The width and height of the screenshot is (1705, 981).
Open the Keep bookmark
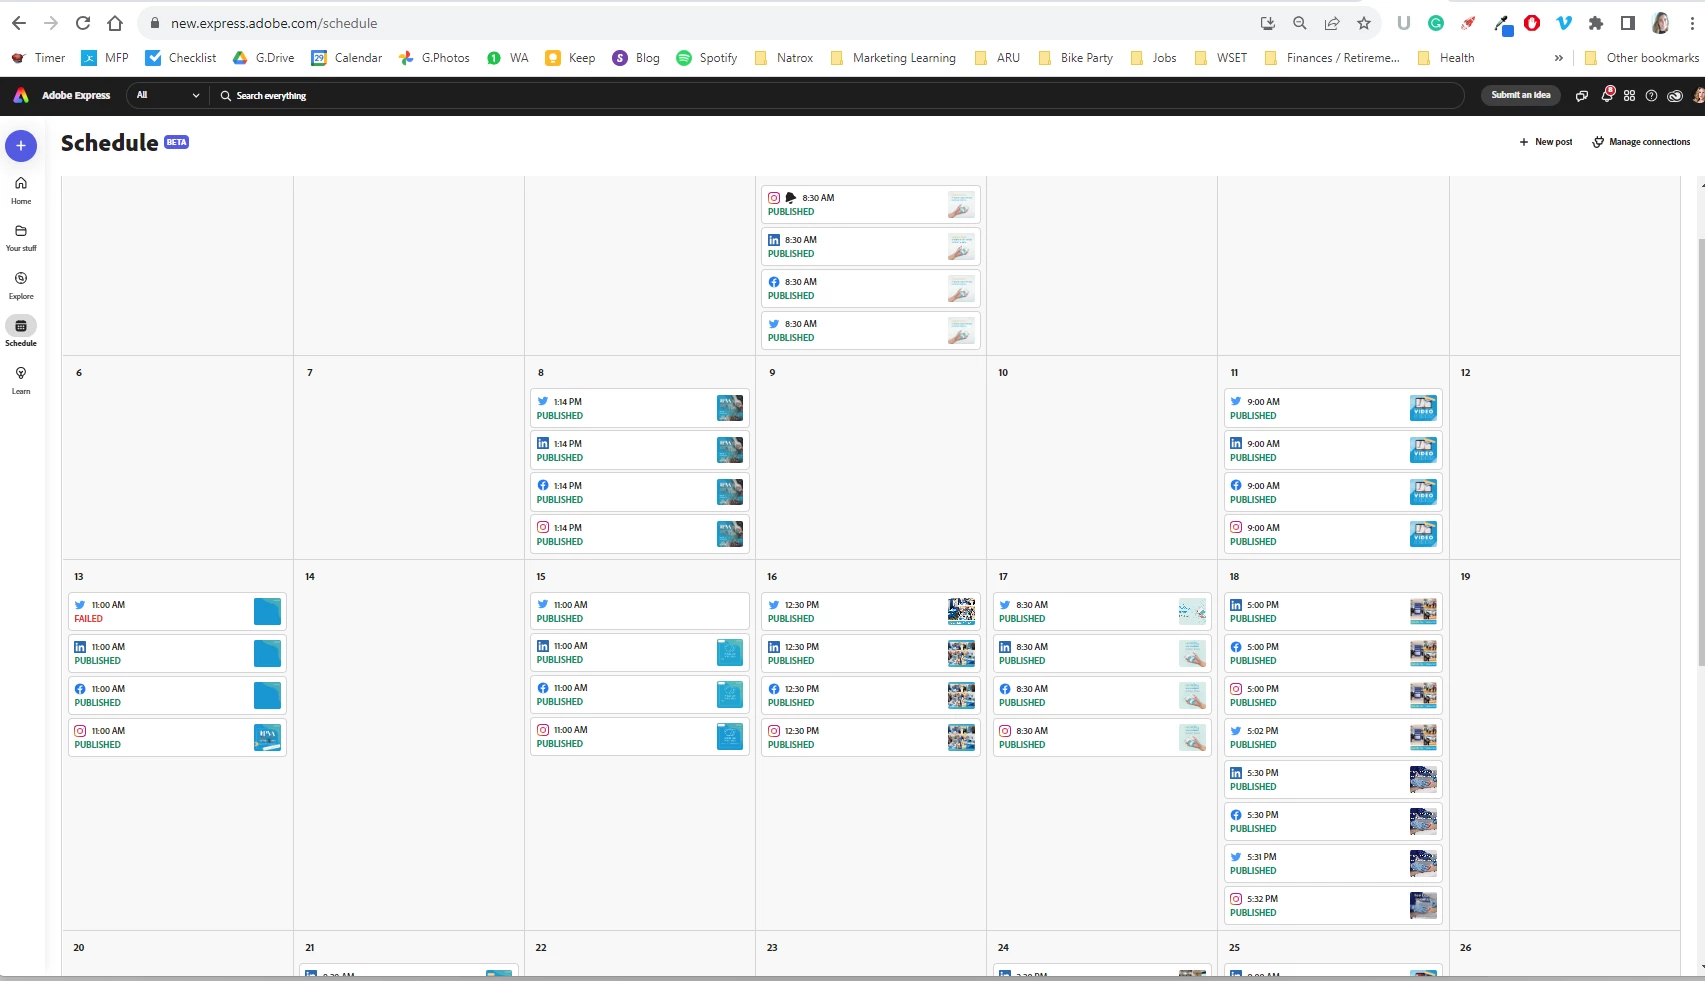click(x=570, y=58)
